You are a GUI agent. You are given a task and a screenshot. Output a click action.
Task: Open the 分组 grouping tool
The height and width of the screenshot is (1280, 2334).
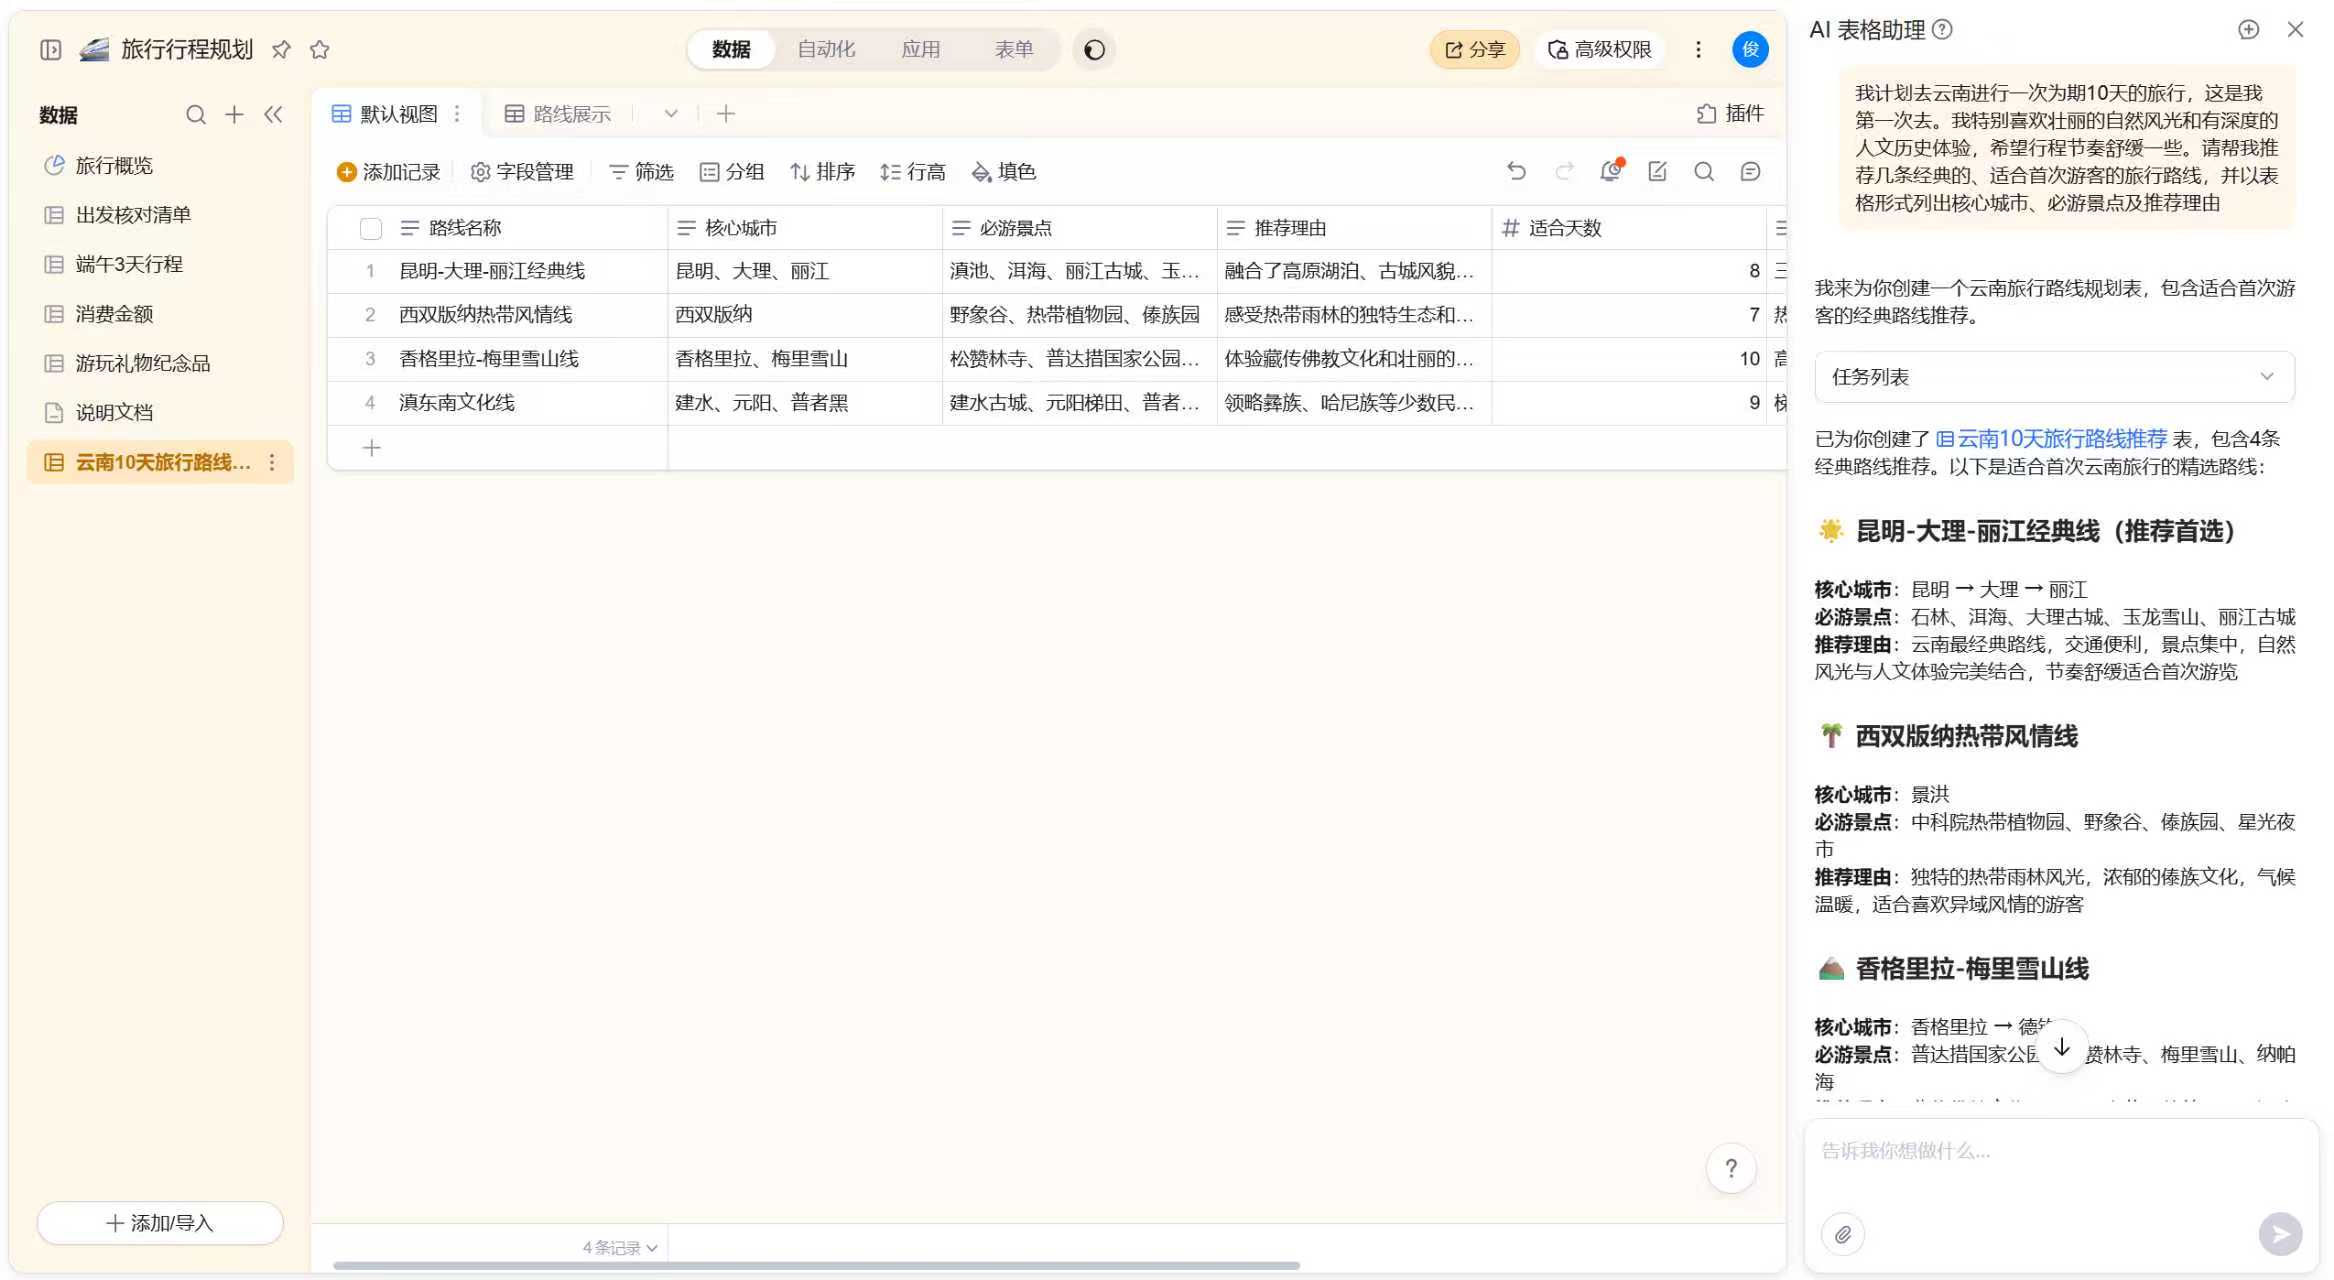pos(733,171)
